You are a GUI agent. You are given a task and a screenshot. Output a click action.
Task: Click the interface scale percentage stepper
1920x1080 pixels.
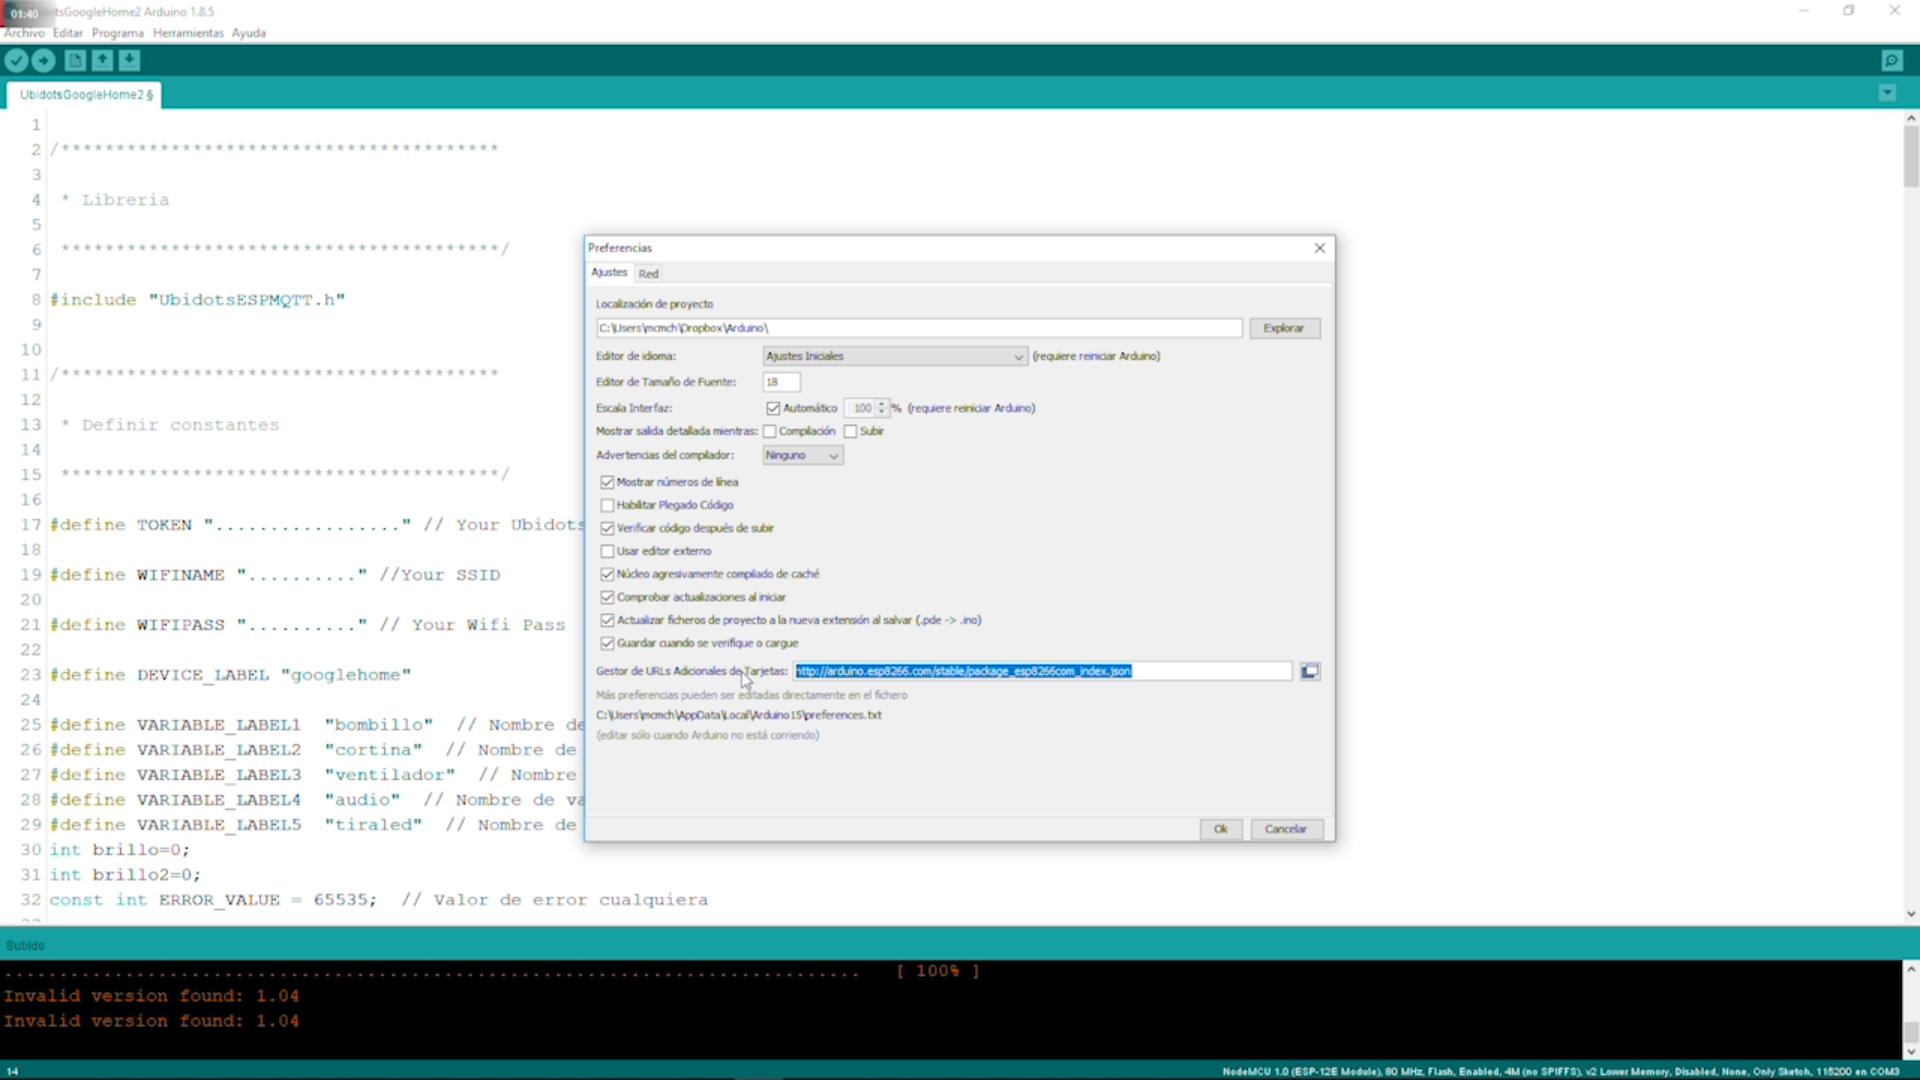point(881,408)
